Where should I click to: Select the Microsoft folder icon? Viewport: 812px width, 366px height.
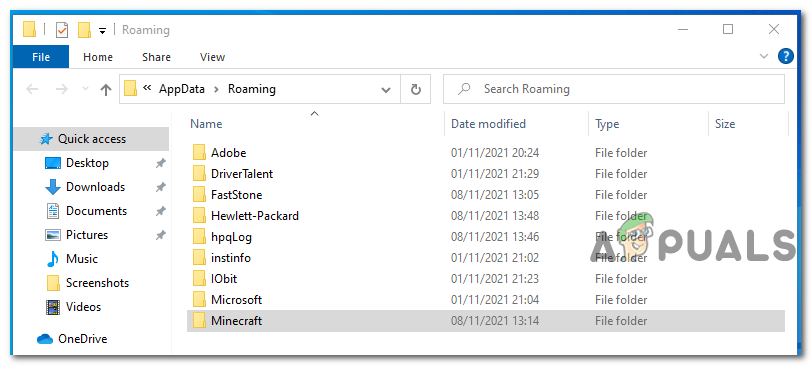[199, 300]
